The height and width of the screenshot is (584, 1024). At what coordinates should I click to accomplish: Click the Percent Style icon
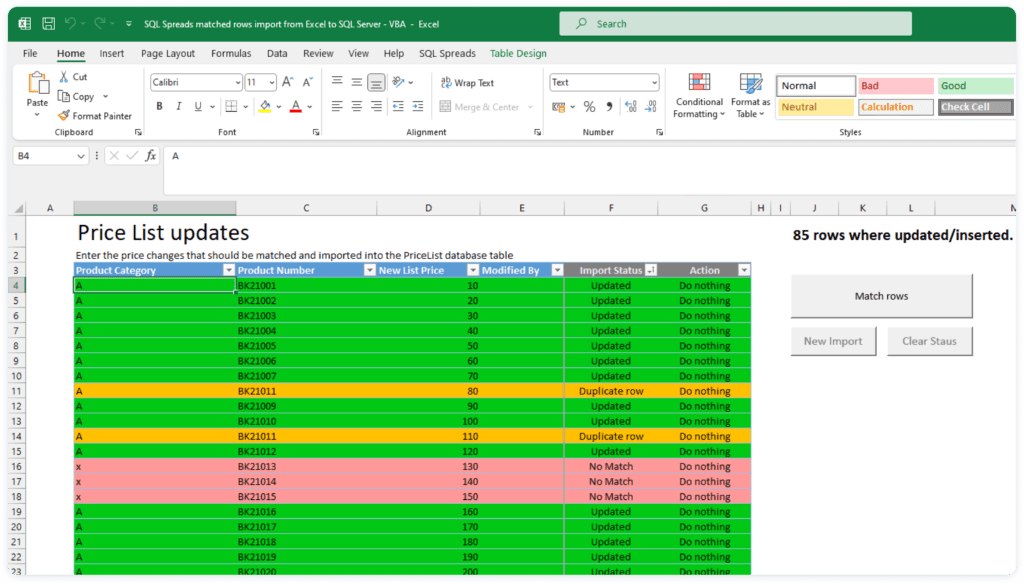[589, 107]
